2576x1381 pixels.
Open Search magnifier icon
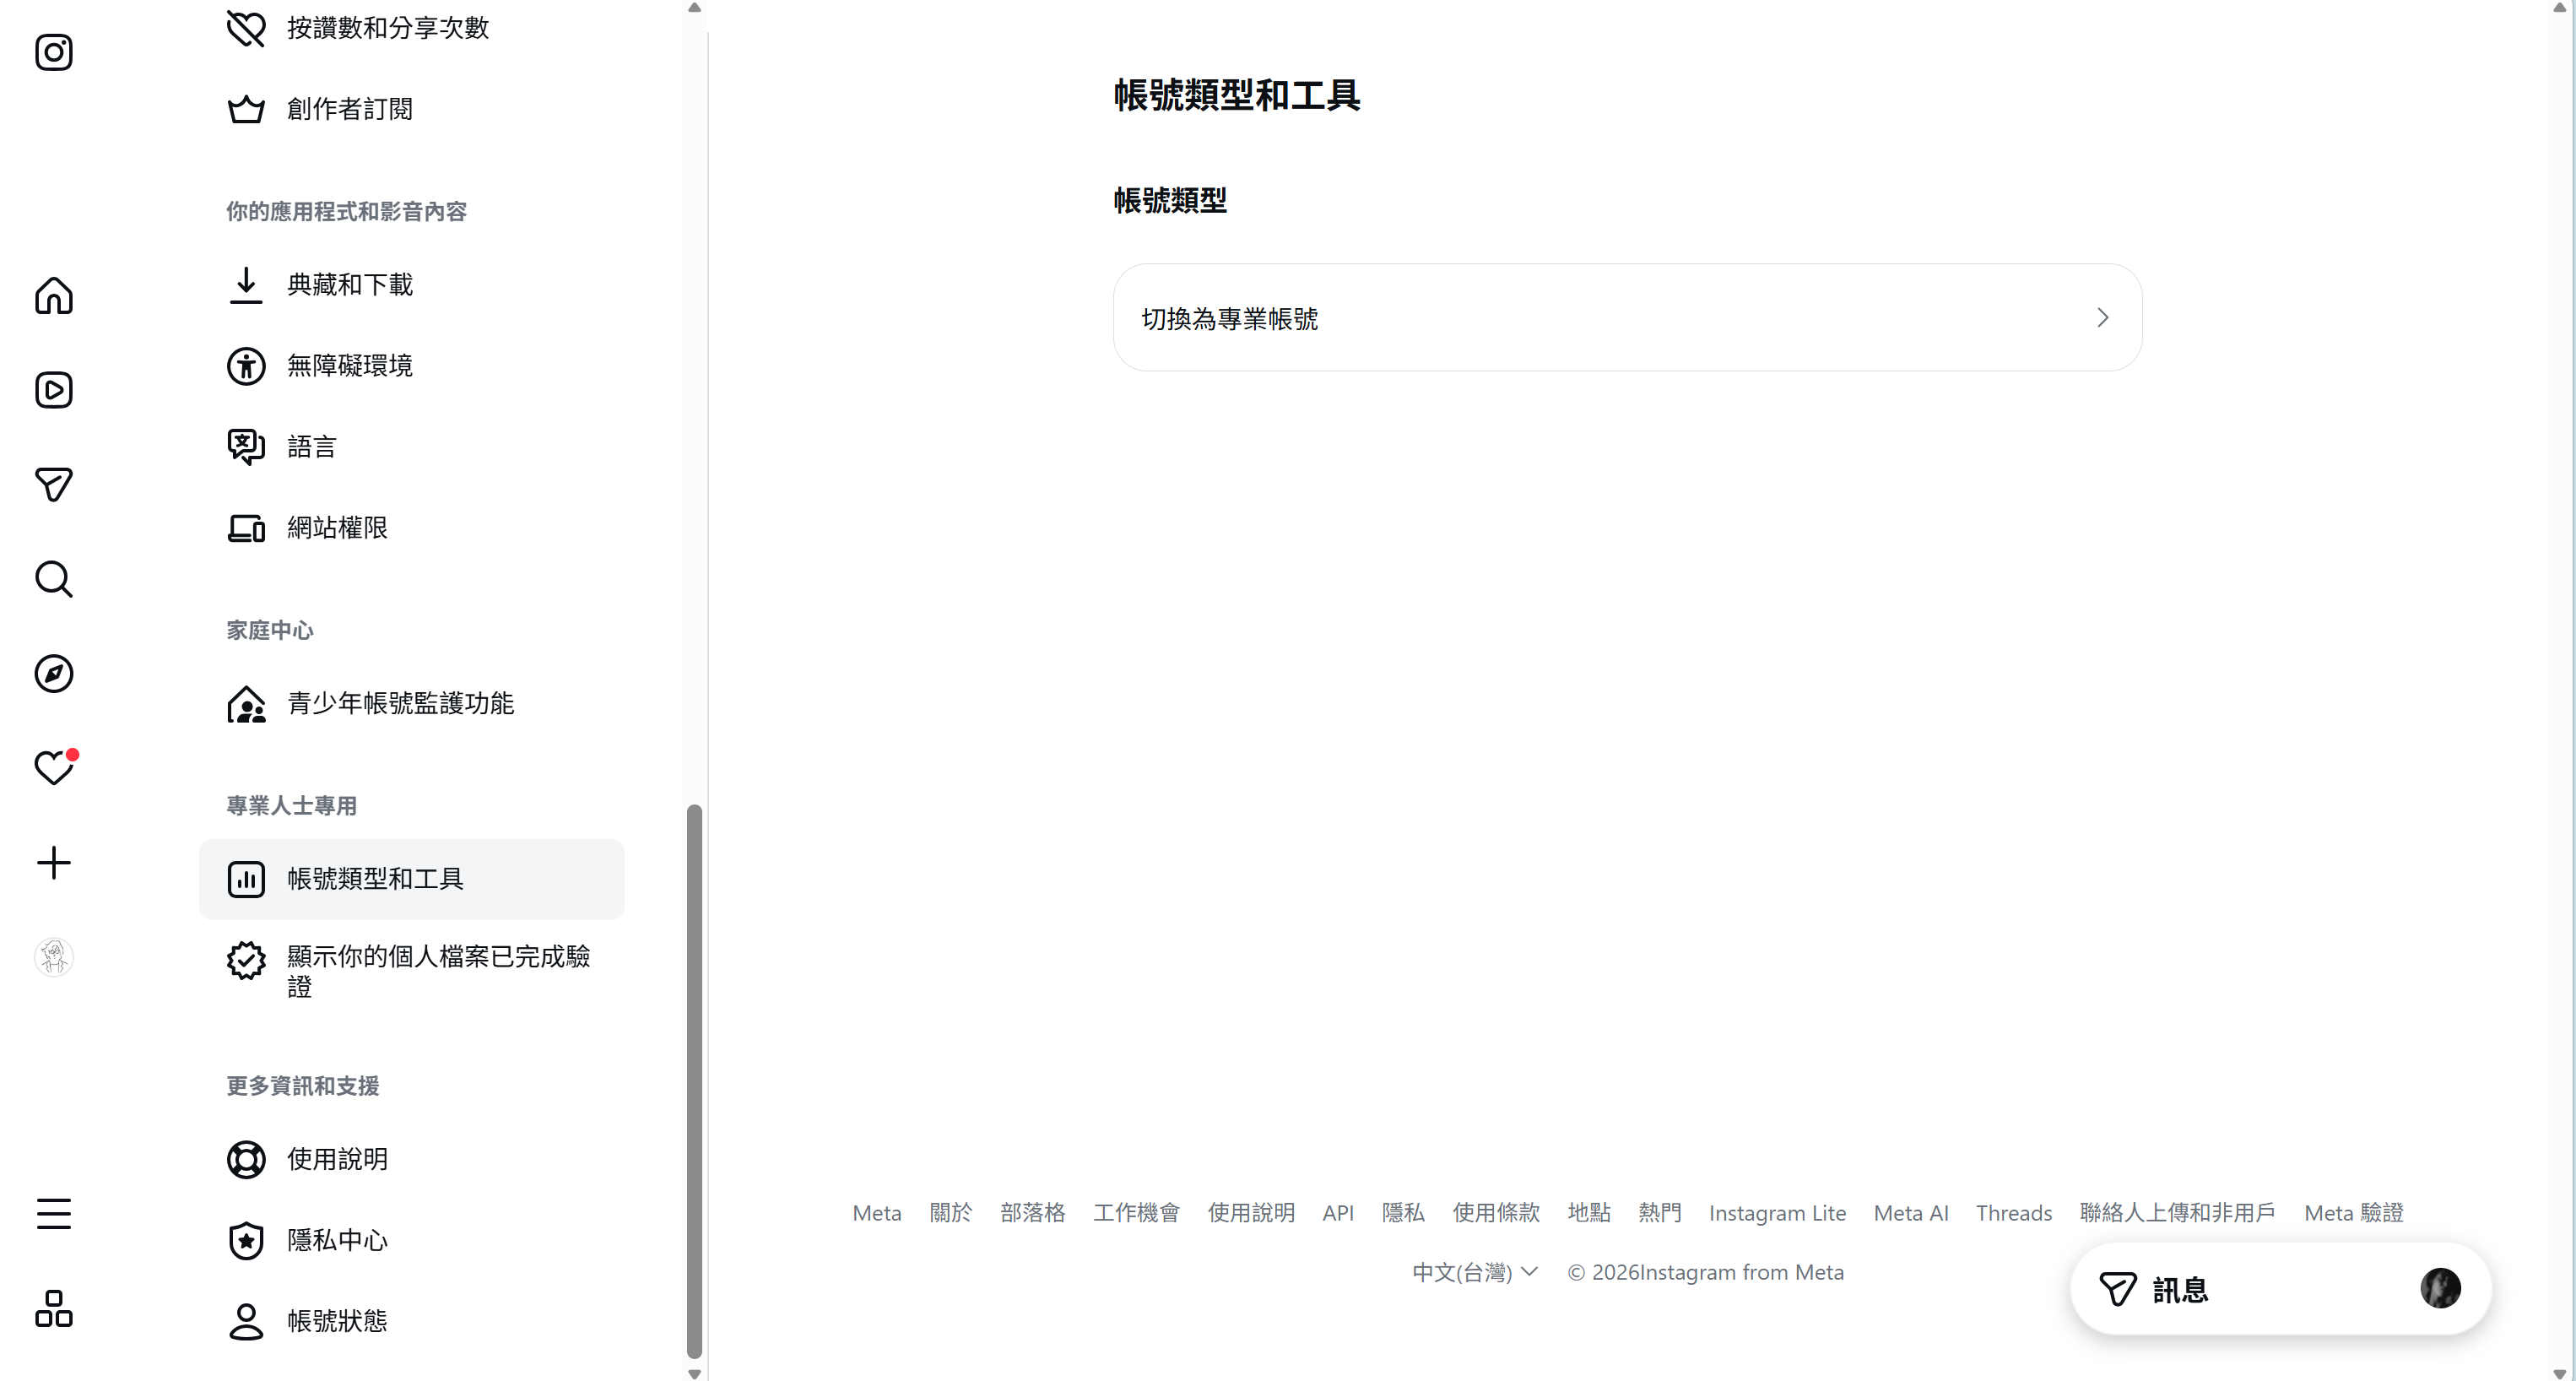click(x=54, y=579)
